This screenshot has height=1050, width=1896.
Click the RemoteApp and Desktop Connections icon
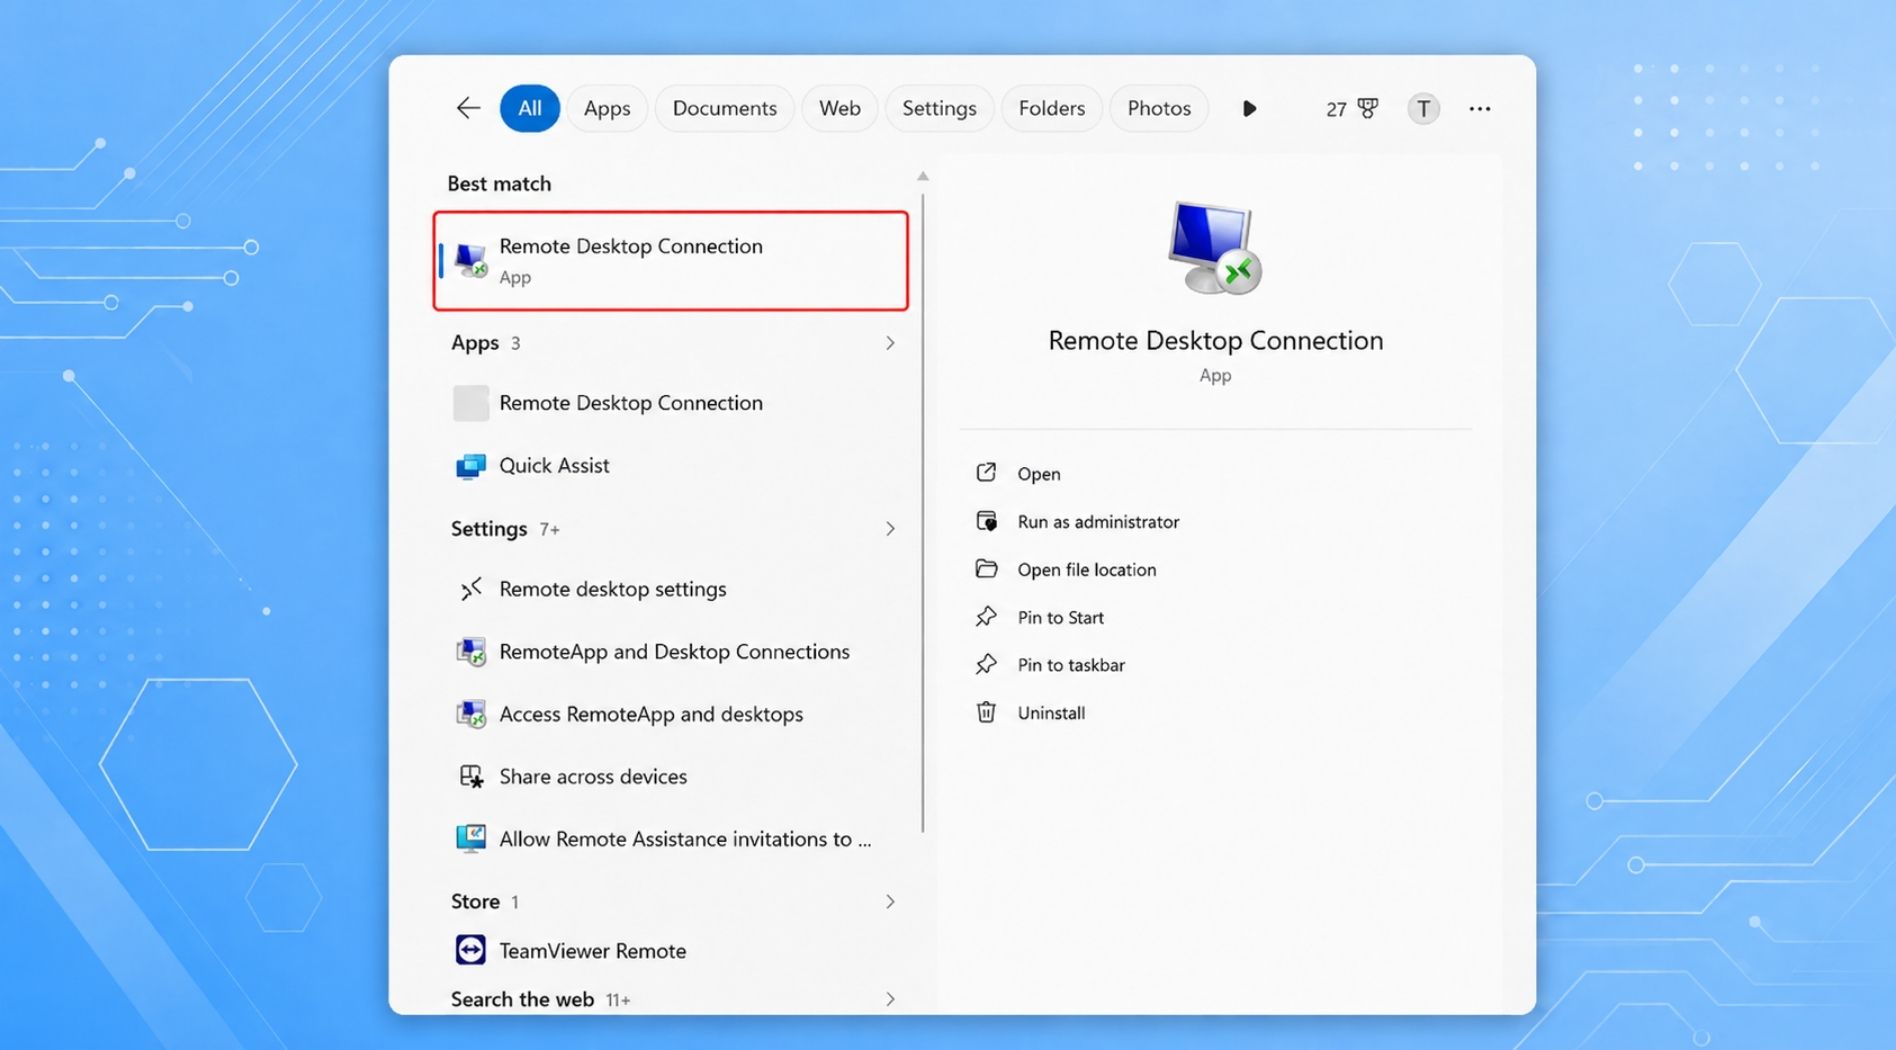point(471,652)
